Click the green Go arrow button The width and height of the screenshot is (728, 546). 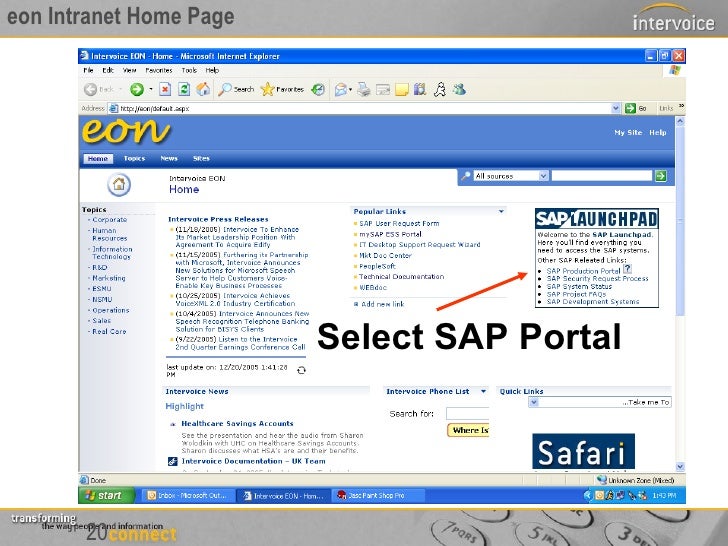pyautogui.click(x=630, y=108)
